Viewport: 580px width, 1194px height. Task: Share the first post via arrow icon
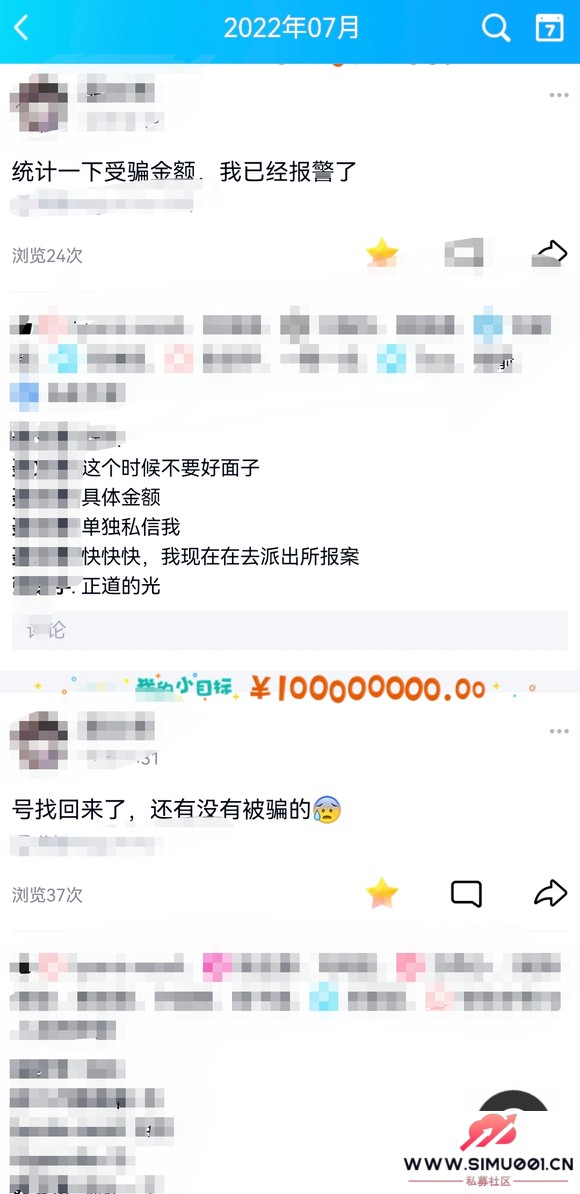click(550, 253)
